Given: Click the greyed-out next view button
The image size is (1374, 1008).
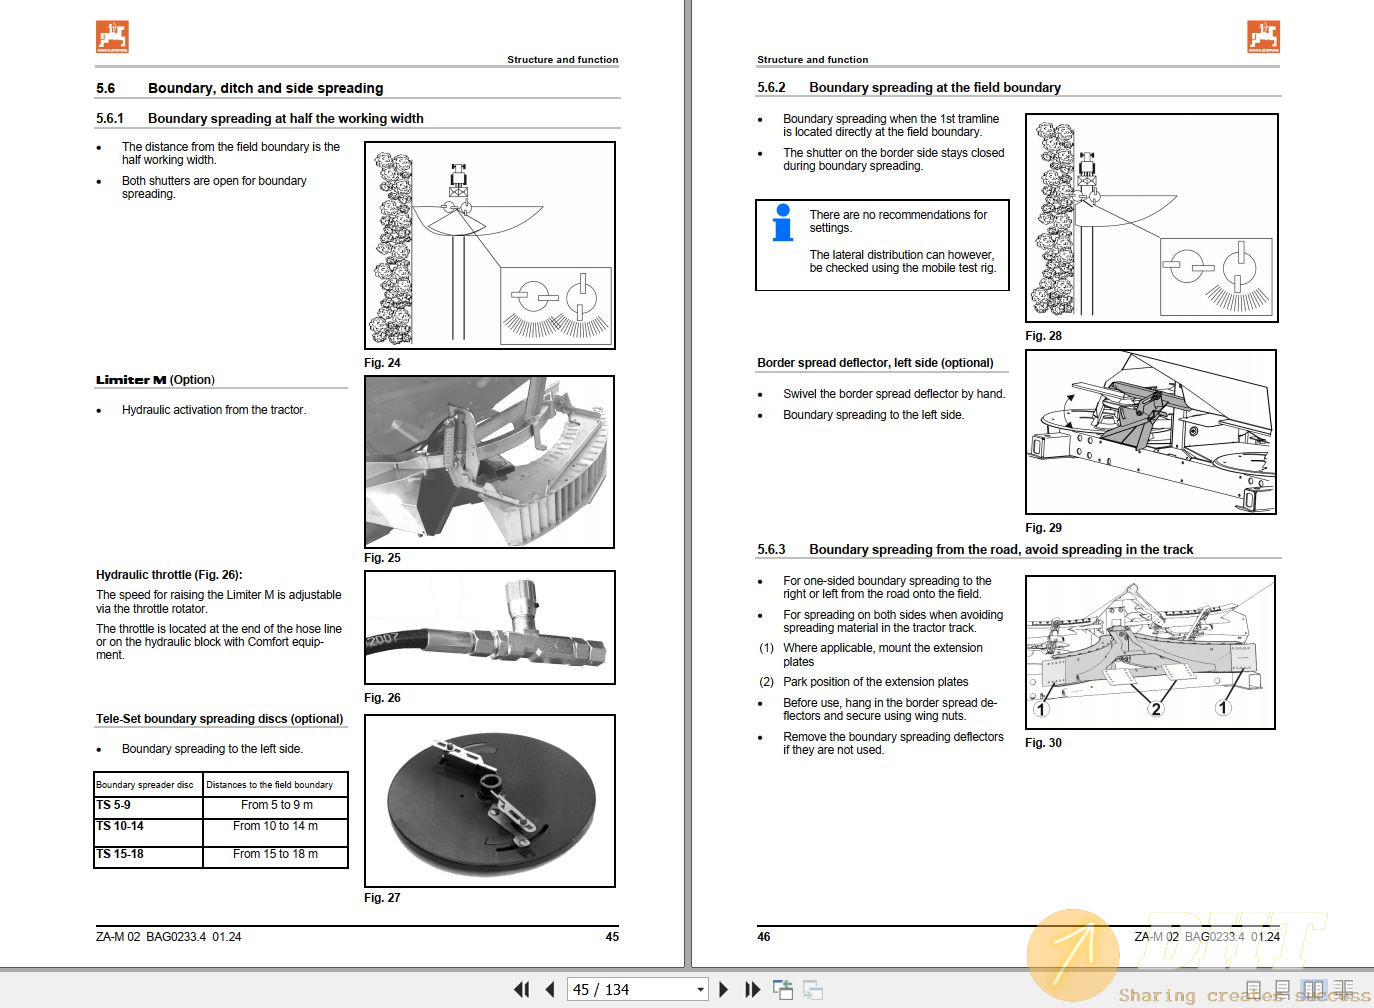Looking at the screenshot, I should click(813, 989).
